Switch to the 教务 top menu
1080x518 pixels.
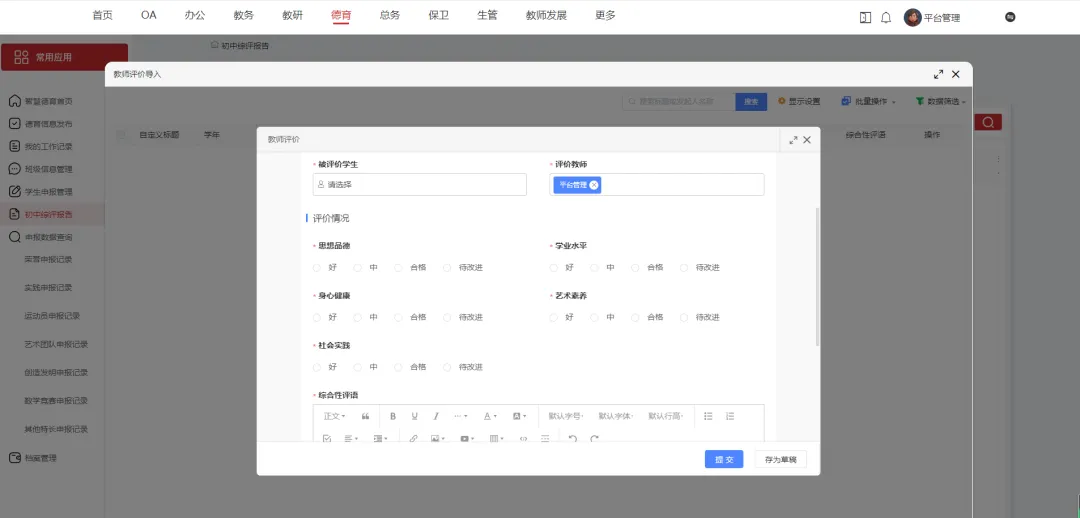tap(243, 16)
